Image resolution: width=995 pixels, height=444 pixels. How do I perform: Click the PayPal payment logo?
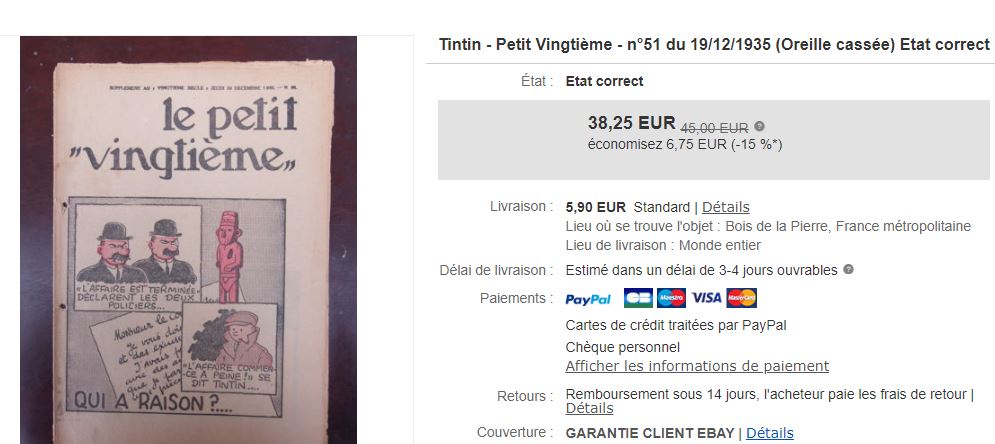(588, 299)
